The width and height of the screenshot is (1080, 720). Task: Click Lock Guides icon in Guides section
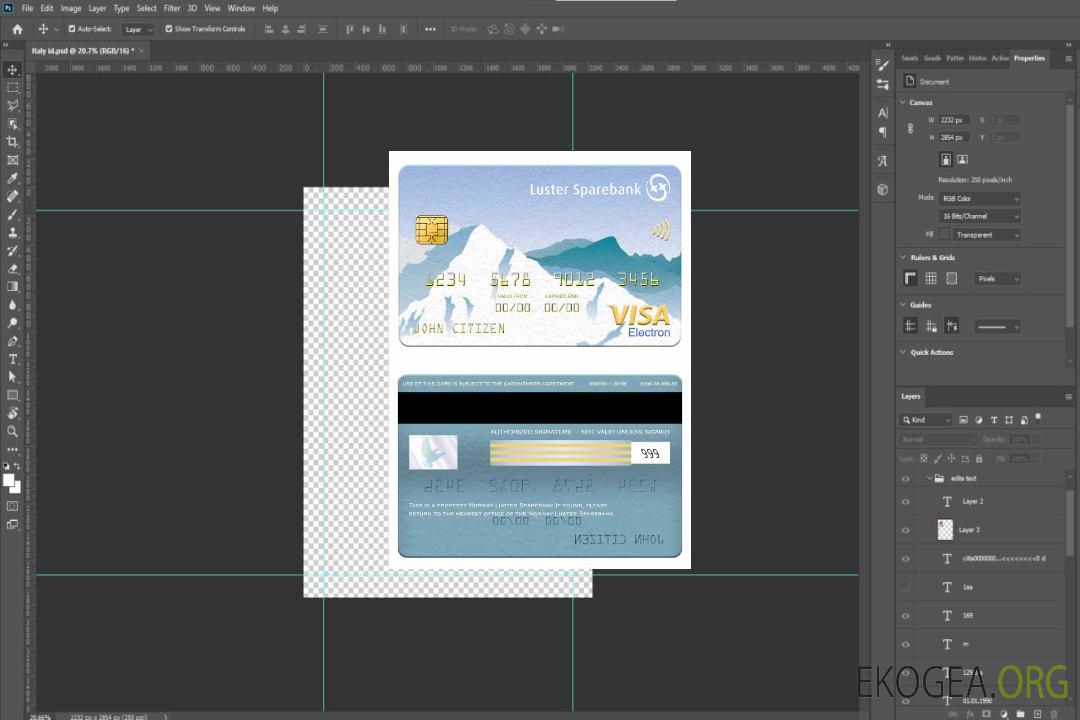(931, 327)
